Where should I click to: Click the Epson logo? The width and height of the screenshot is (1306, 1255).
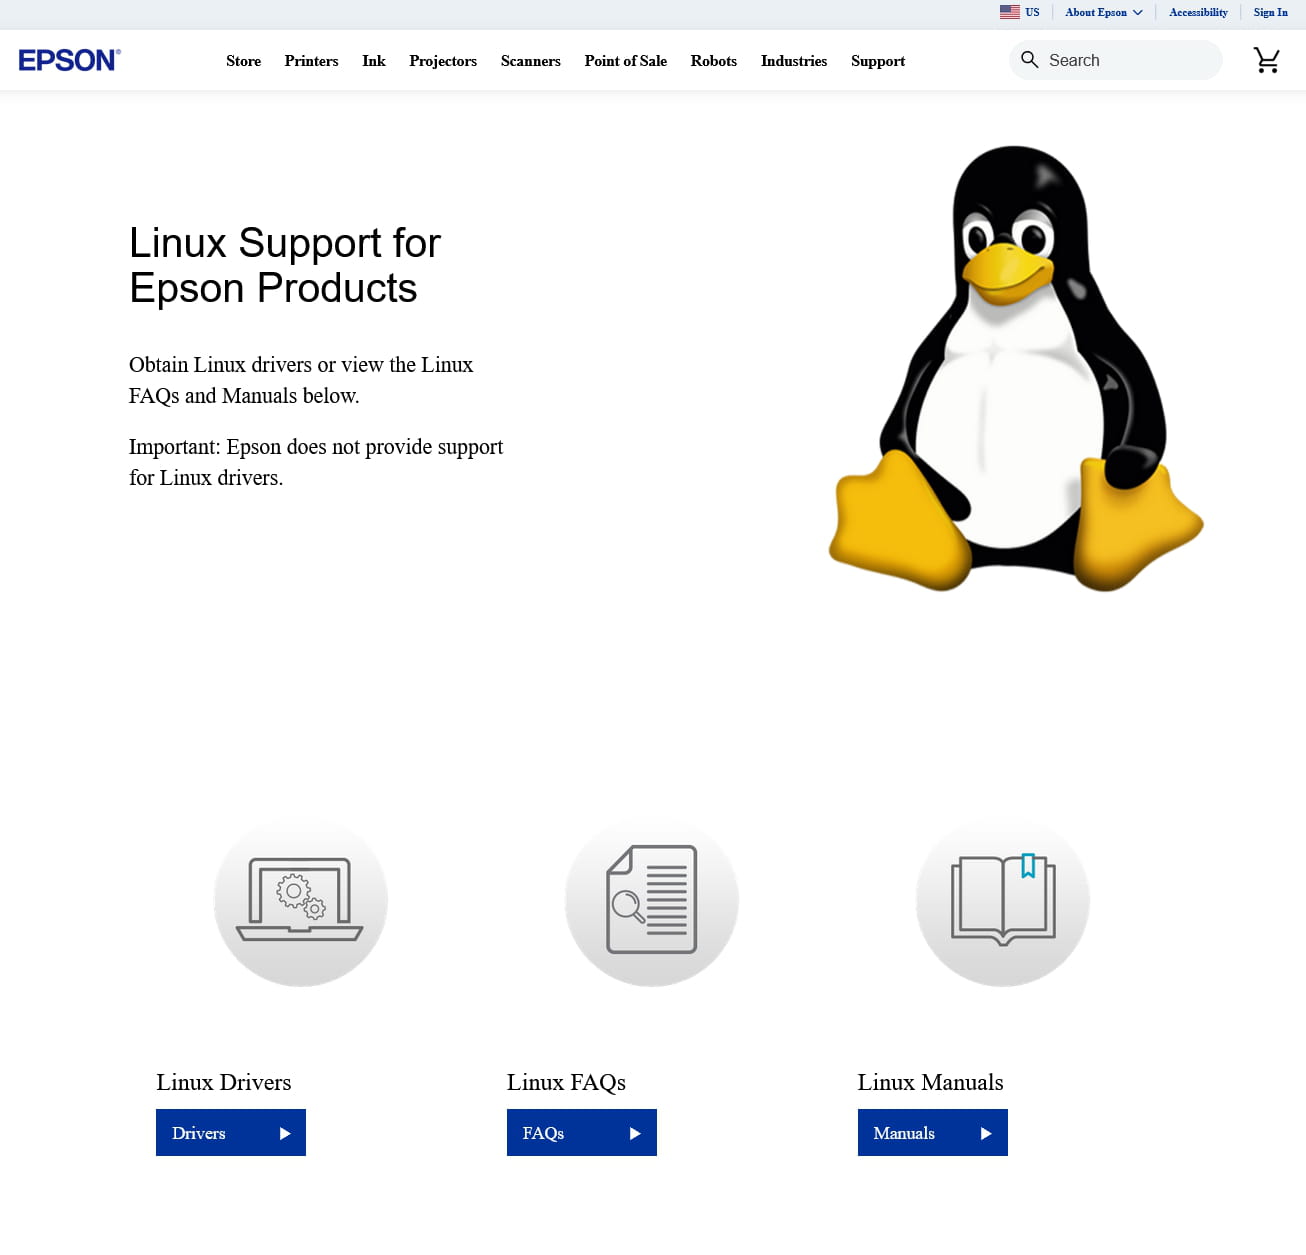point(70,60)
